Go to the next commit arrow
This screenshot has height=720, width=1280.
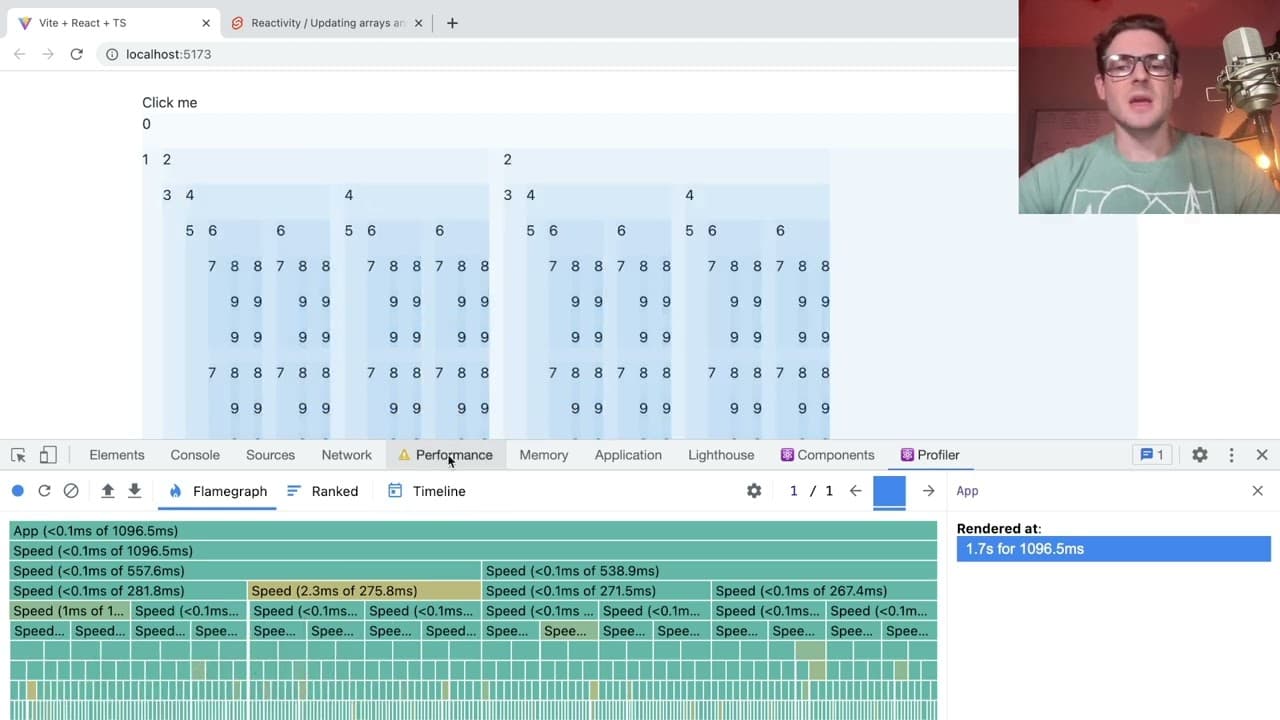(x=928, y=491)
